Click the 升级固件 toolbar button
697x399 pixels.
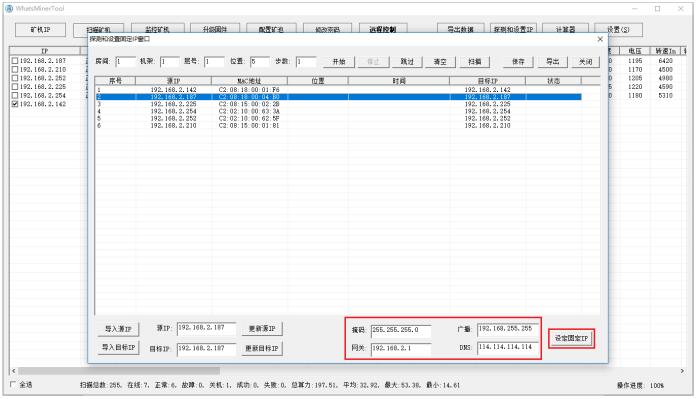(x=215, y=28)
